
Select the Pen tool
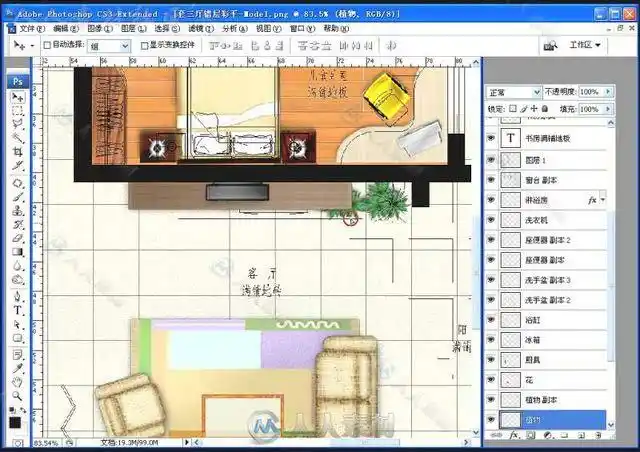tap(17, 296)
